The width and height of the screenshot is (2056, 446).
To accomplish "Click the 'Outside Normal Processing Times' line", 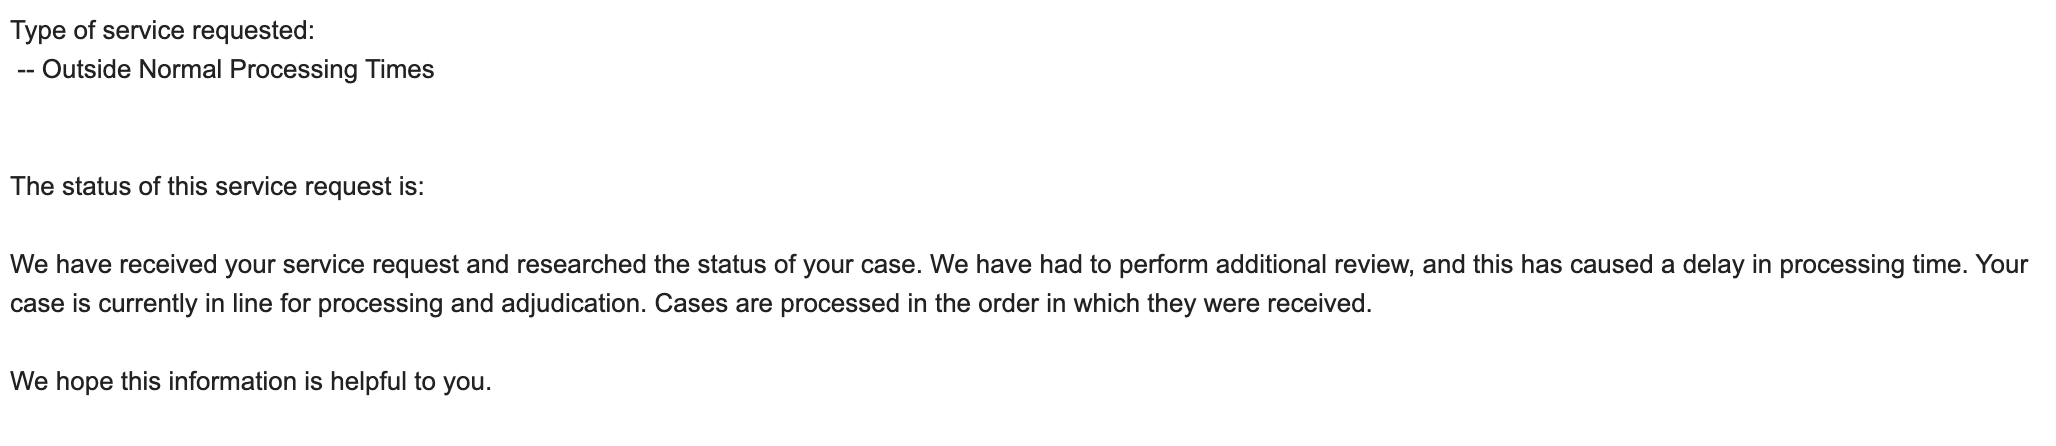I will (226, 70).
